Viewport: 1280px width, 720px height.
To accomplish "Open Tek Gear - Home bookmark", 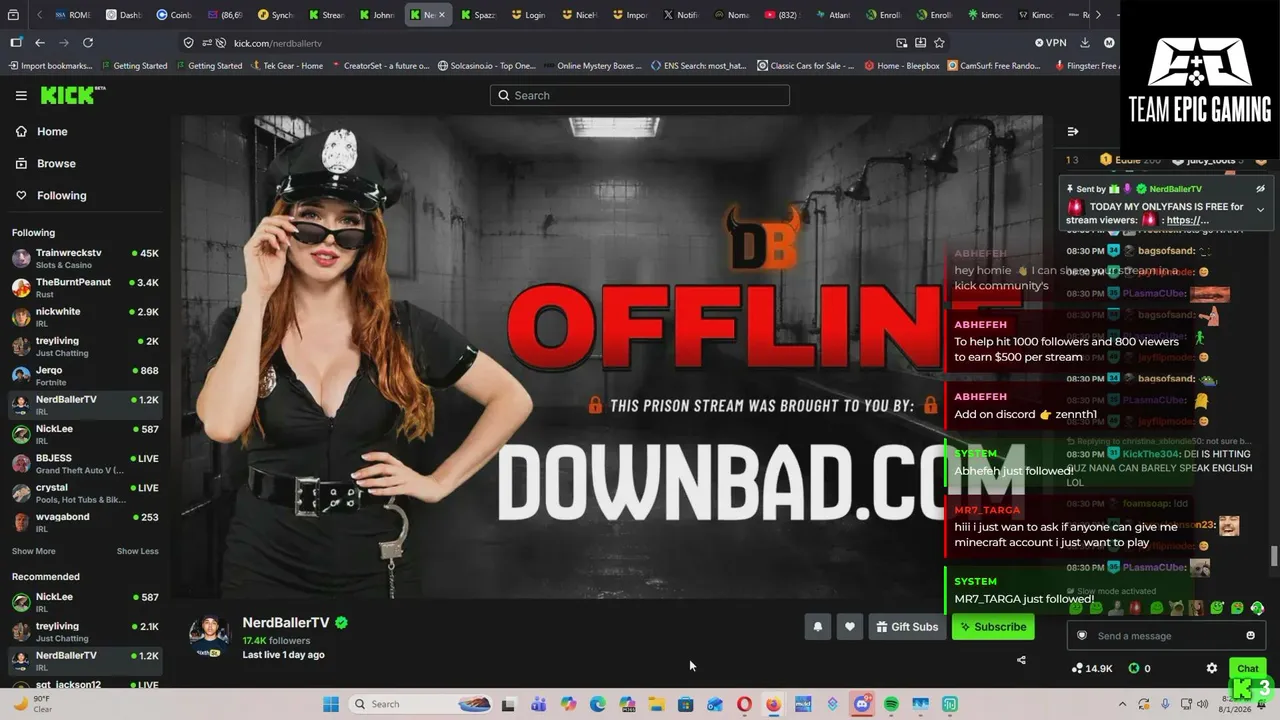I will (x=286, y=66).
